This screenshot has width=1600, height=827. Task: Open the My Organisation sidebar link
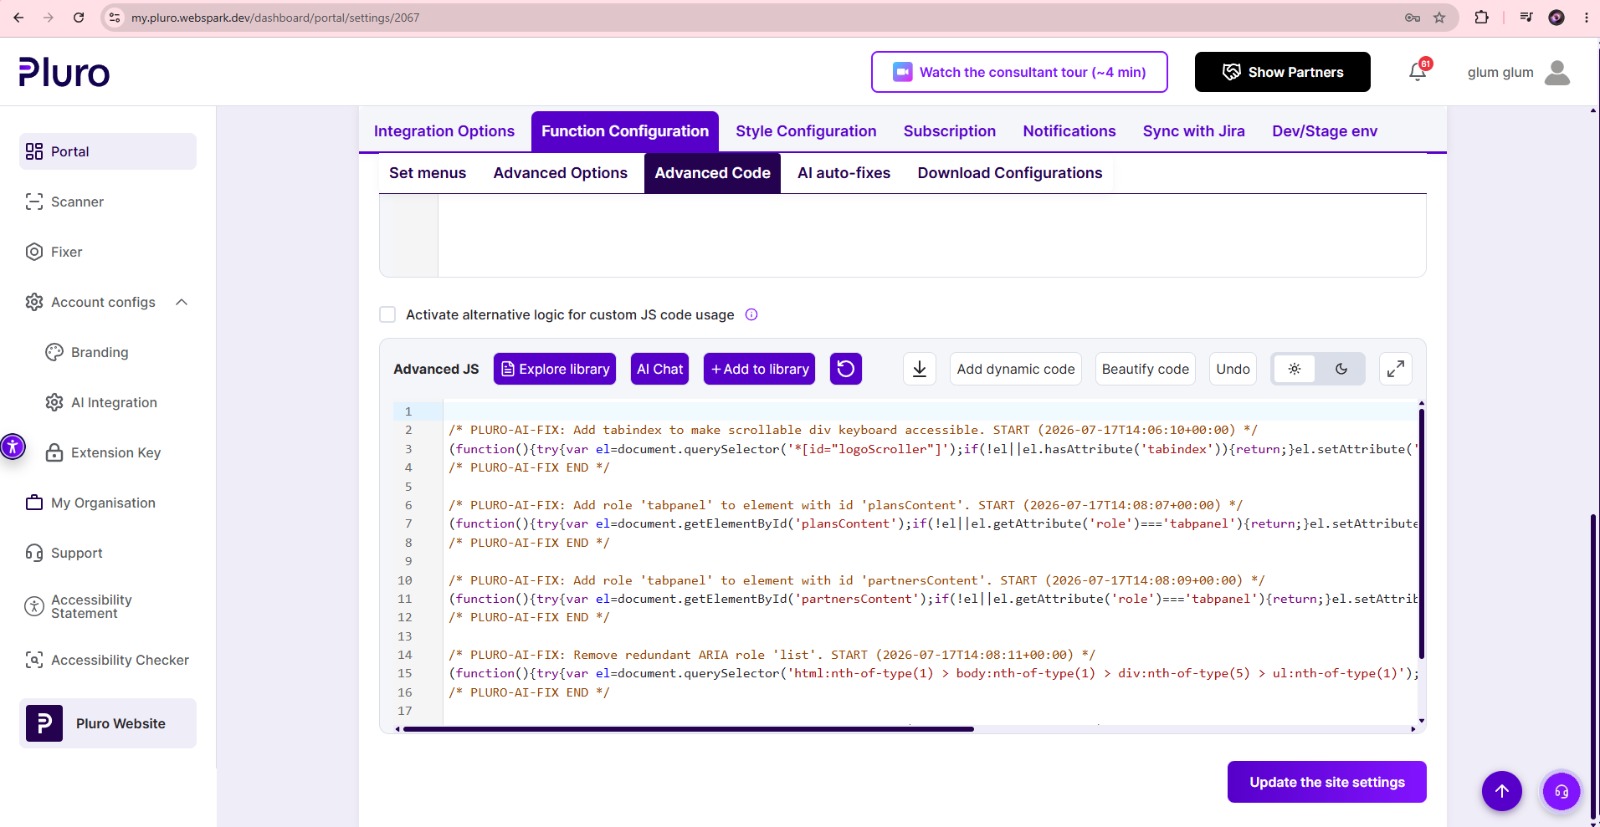click(103, 503)
